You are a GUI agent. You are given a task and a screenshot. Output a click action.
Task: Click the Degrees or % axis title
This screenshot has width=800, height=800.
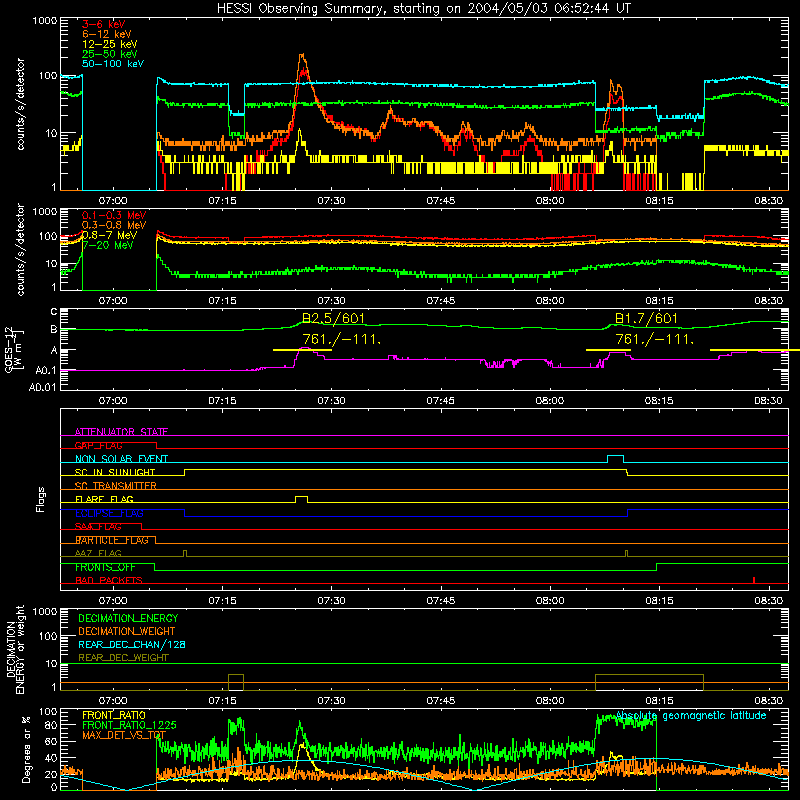tap(26, 749)
